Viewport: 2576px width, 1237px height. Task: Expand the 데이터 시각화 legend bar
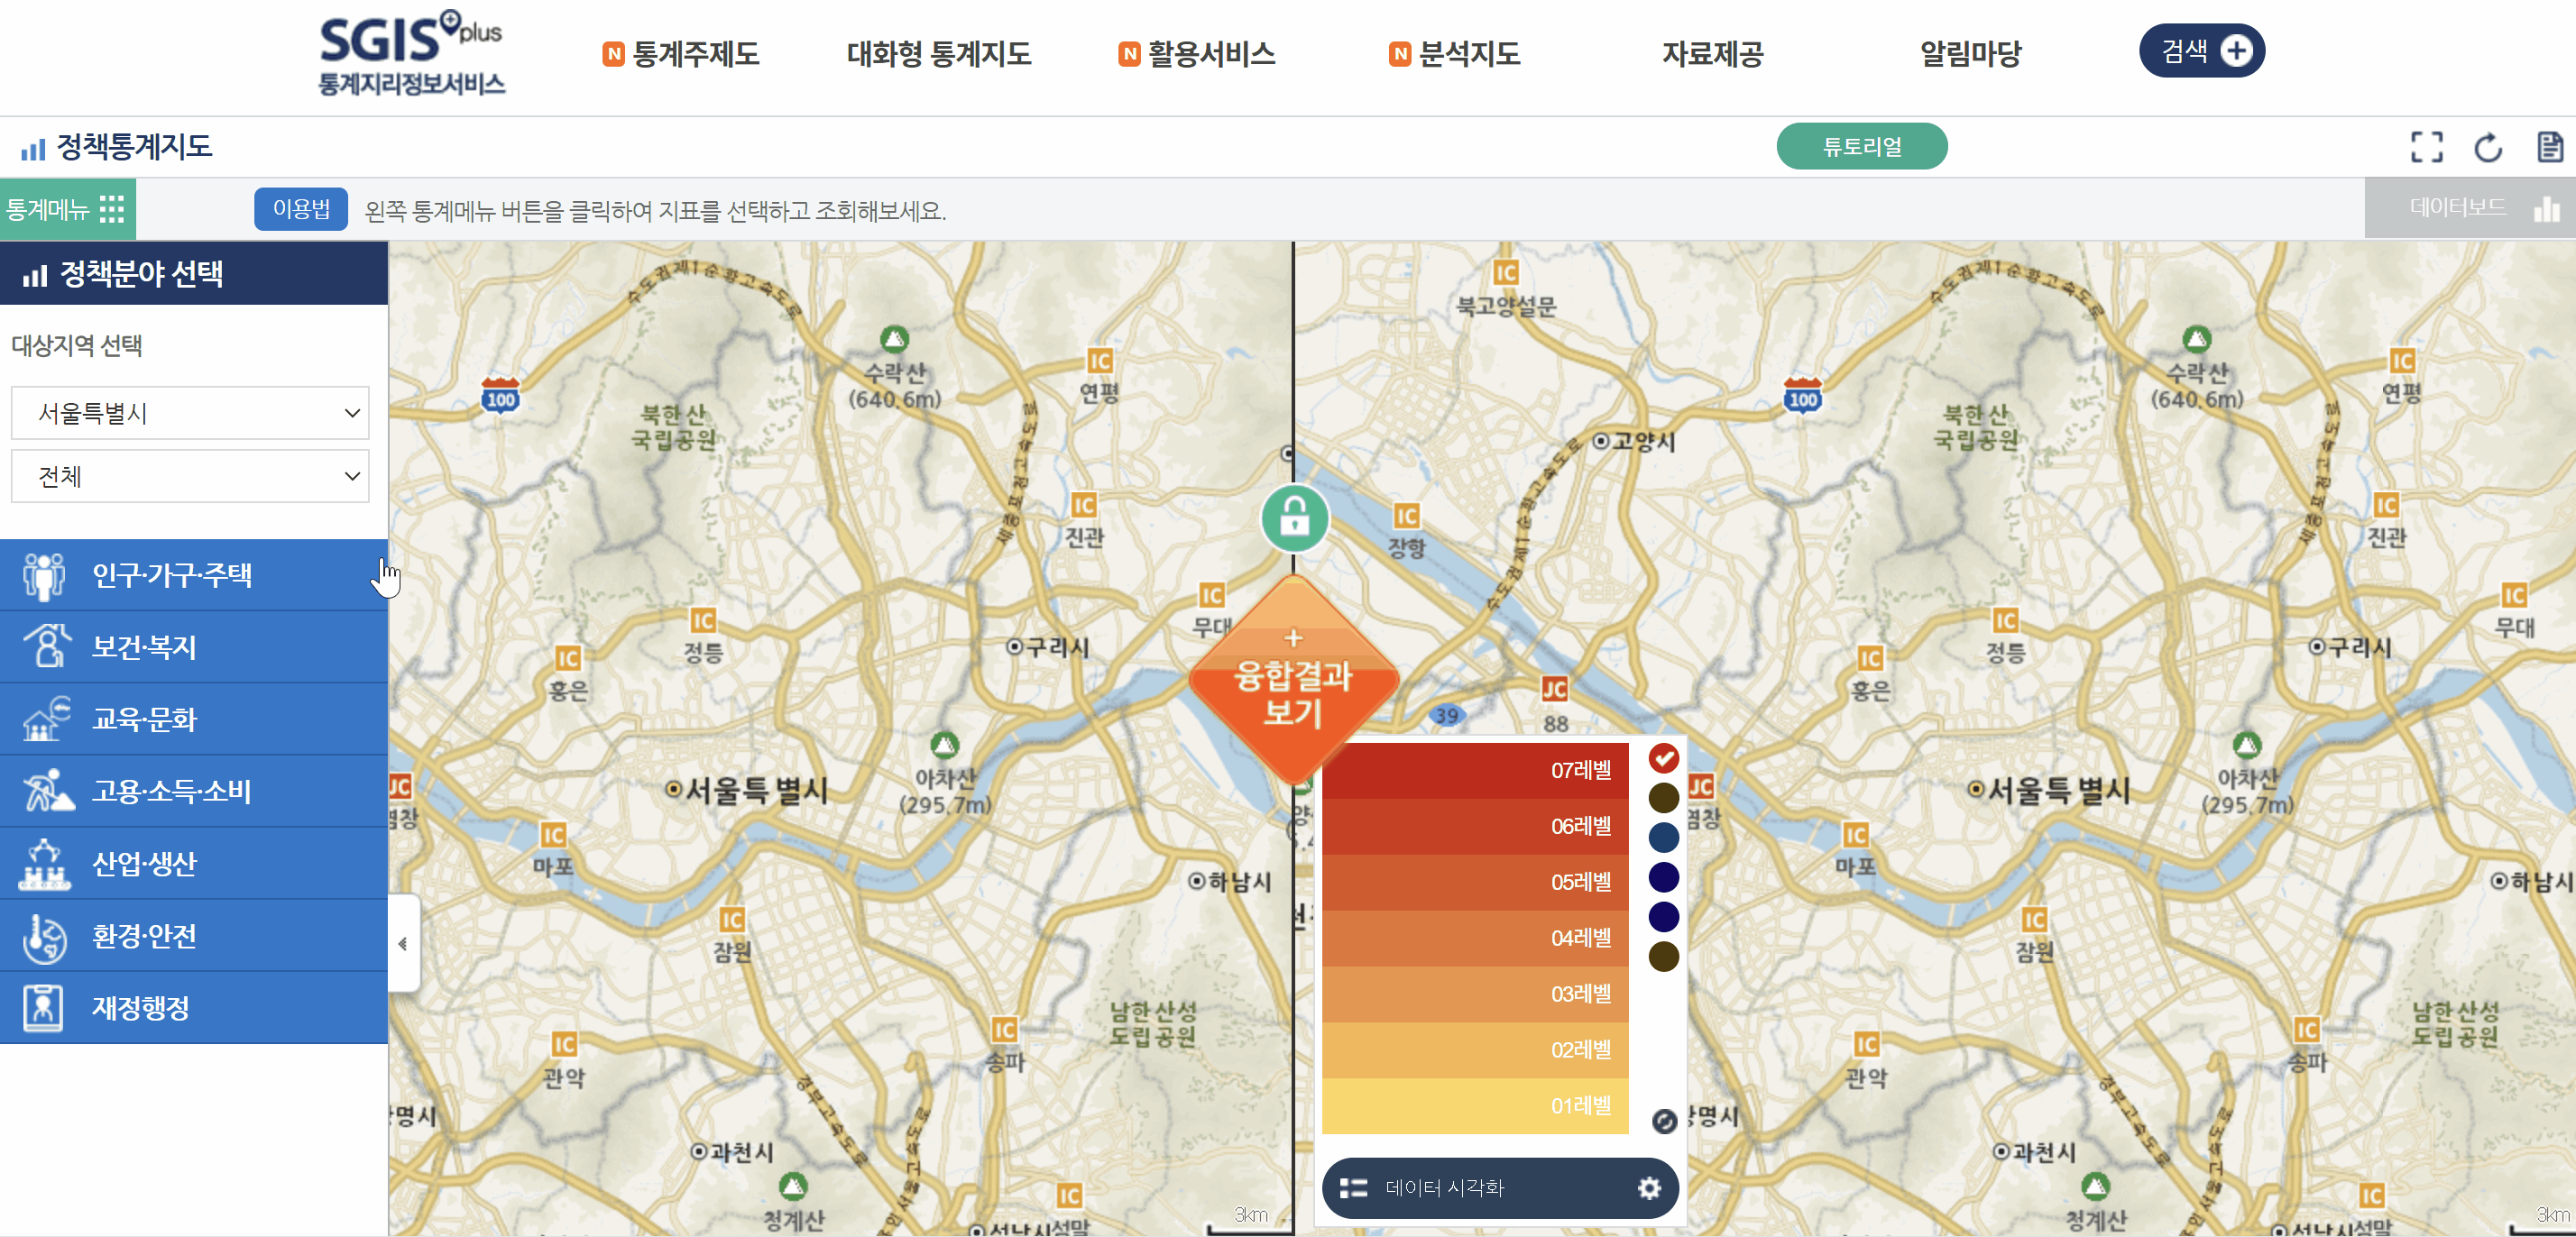click(1499, 1188)
